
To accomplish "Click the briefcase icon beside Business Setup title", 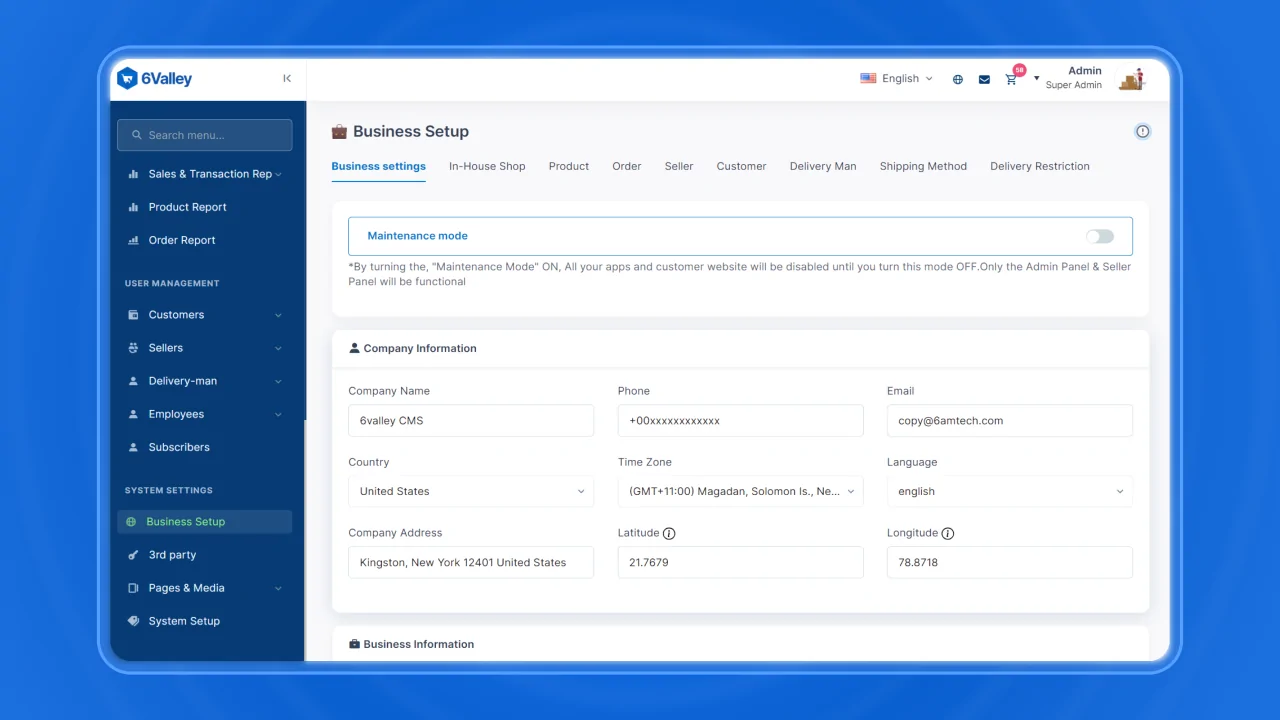I will tap(339, 131).
